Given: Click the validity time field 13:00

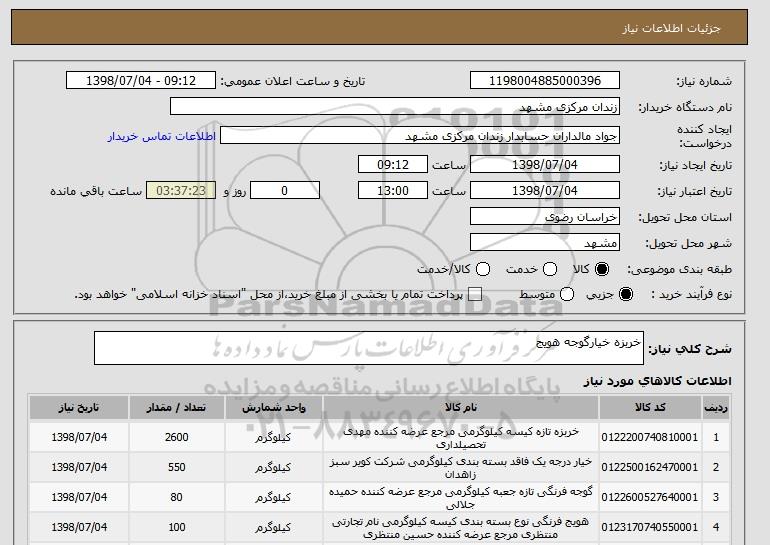Looking at the screenshot, I should 393,191.
